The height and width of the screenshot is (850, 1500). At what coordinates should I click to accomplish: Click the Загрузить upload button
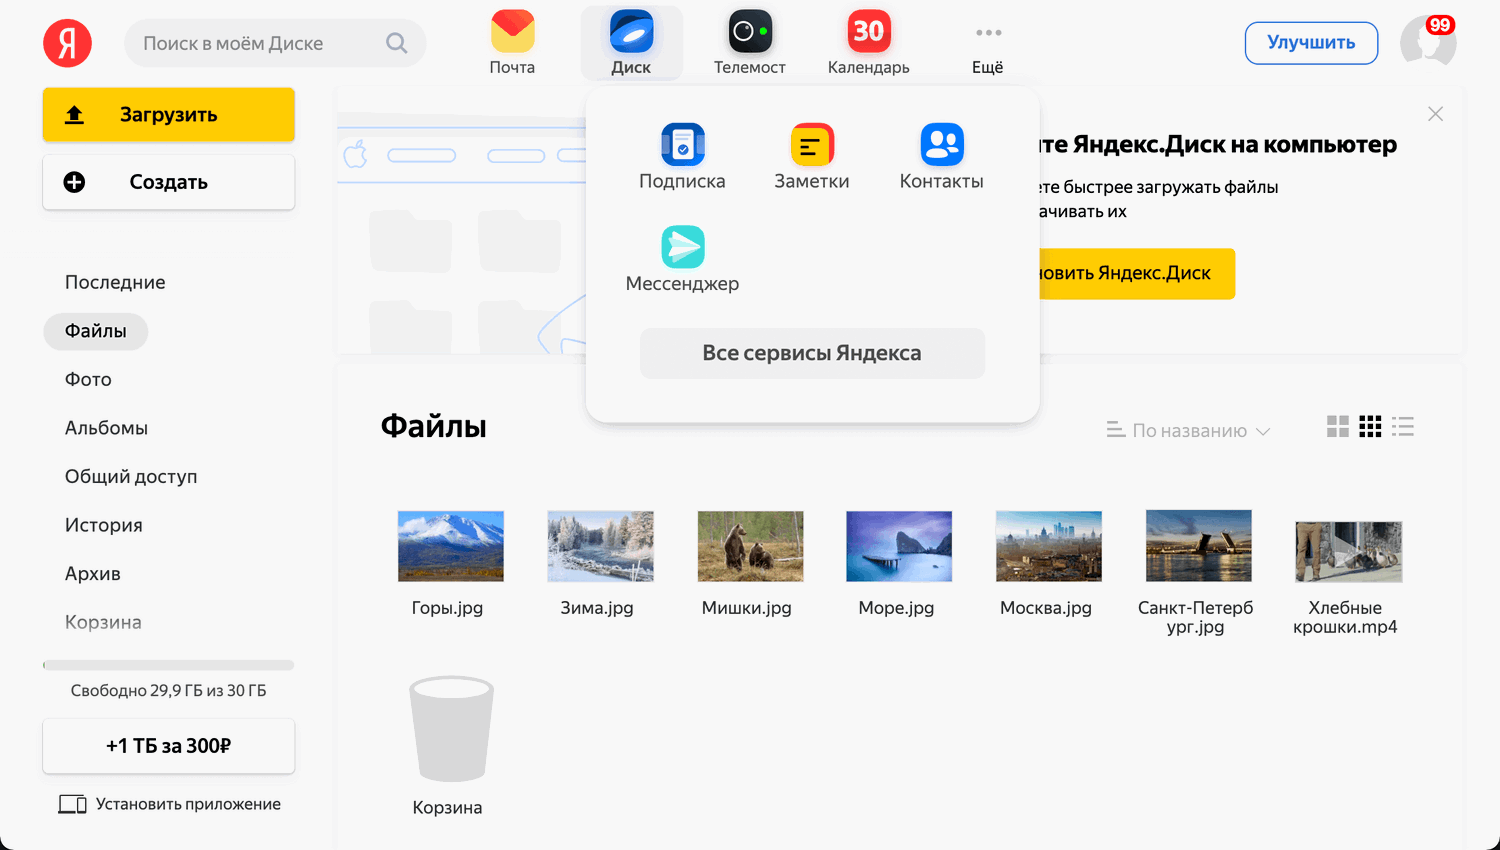(x=169, y=114)
